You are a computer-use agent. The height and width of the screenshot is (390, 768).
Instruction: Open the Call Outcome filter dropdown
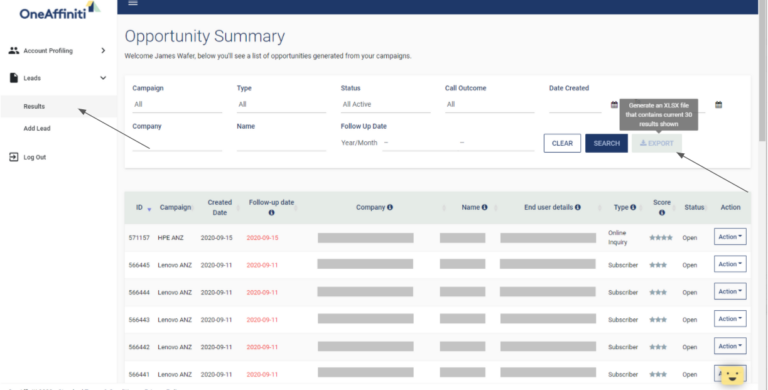click(489, 104)
